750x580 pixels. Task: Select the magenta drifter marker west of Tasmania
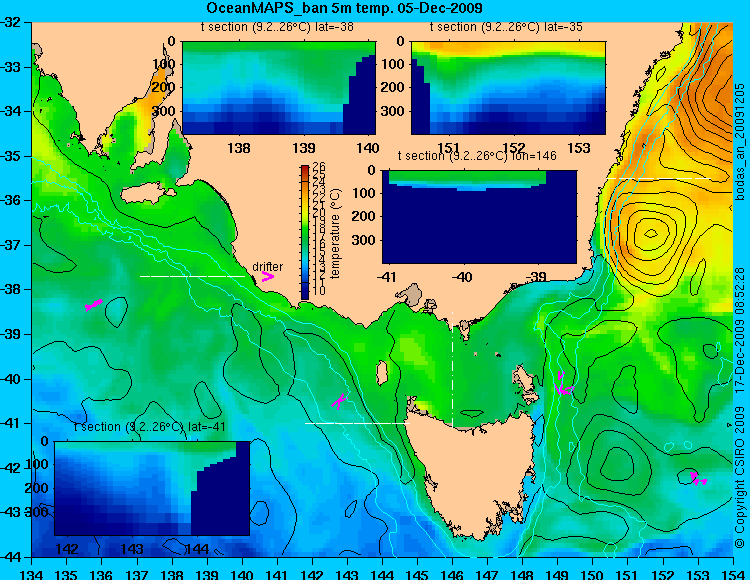click(x=339, y=401)
